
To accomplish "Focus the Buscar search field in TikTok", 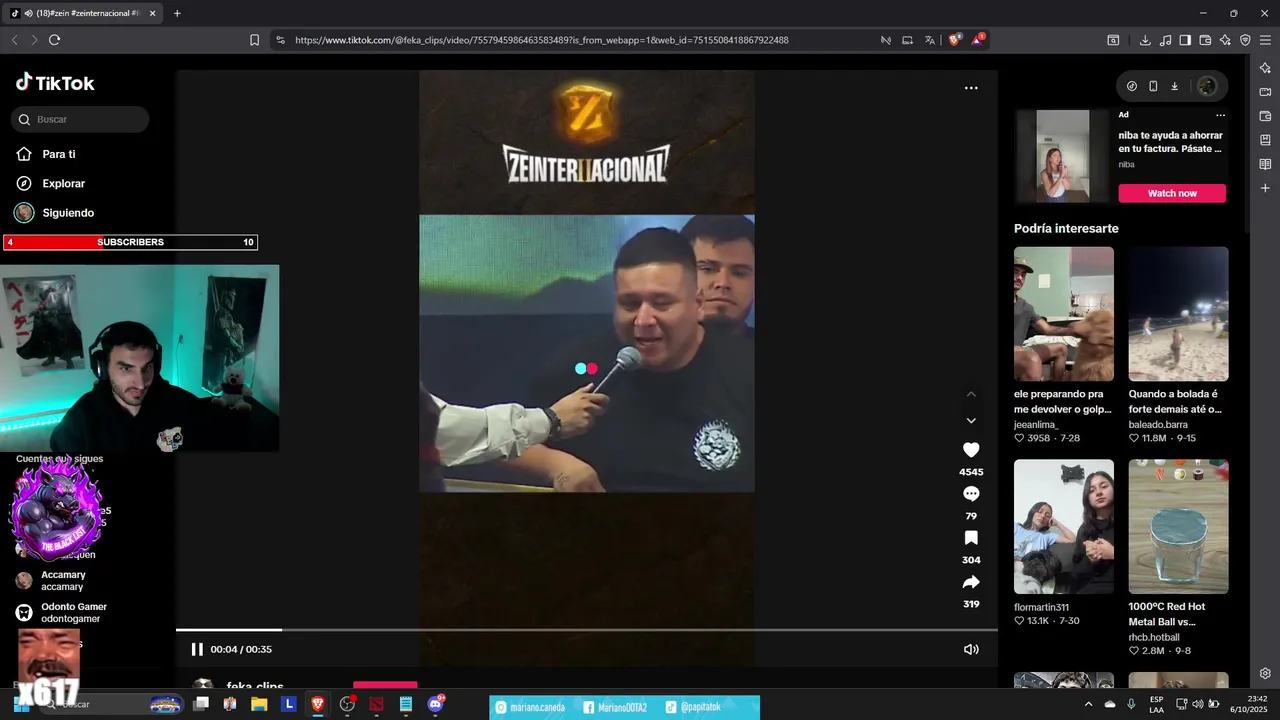I will (80, 119).
